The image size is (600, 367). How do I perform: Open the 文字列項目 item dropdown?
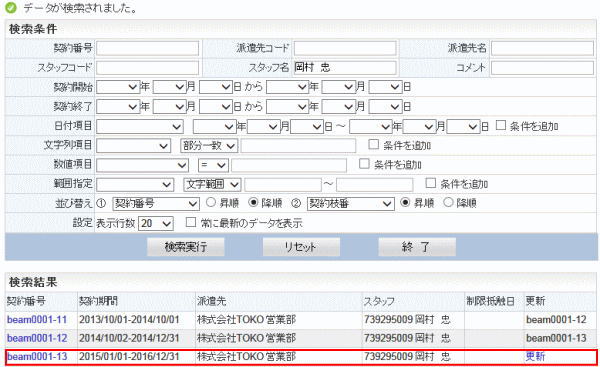tap(133, 146)
